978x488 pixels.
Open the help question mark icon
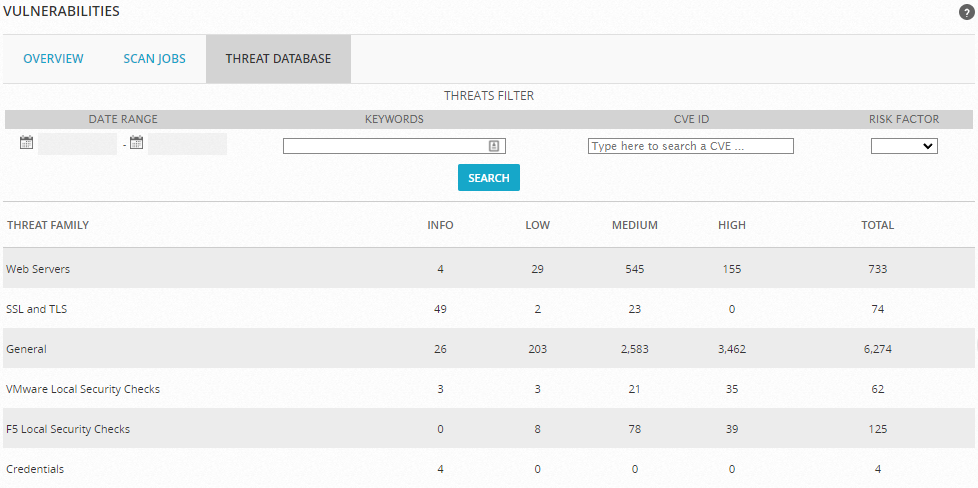(966, 12)
